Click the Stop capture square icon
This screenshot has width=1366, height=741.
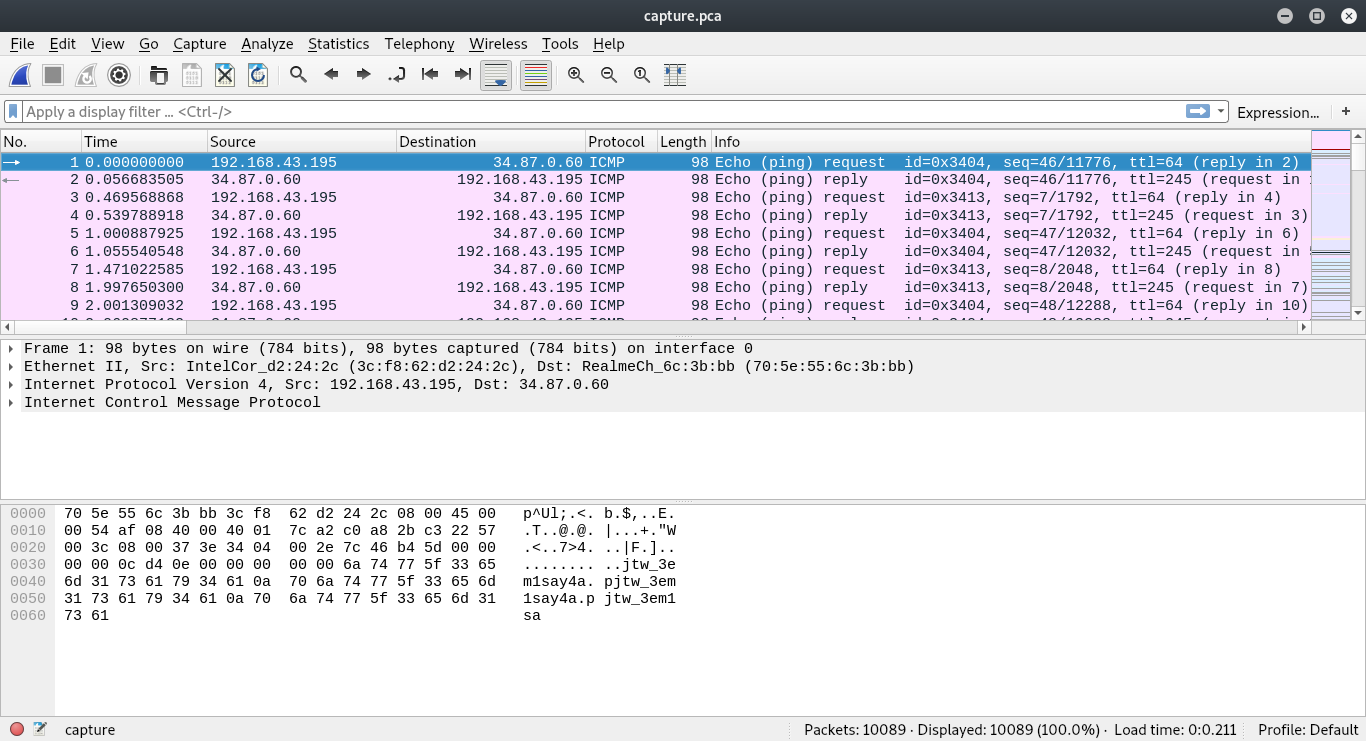pyautogui.click(x=53, y=75)
